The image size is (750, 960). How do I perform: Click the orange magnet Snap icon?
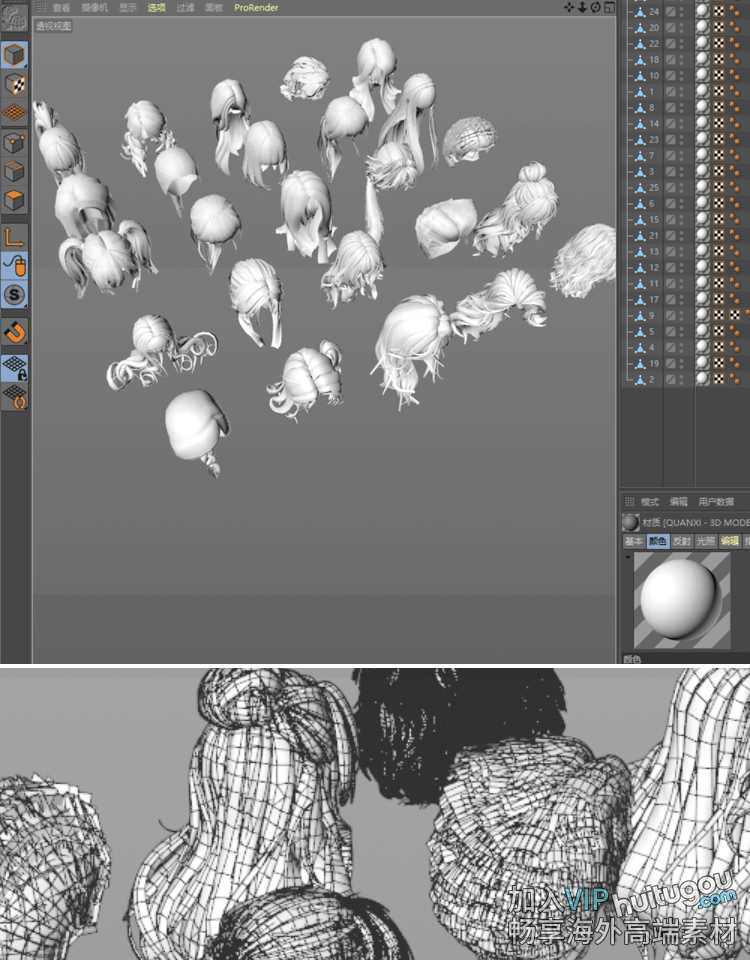(14, 331)
